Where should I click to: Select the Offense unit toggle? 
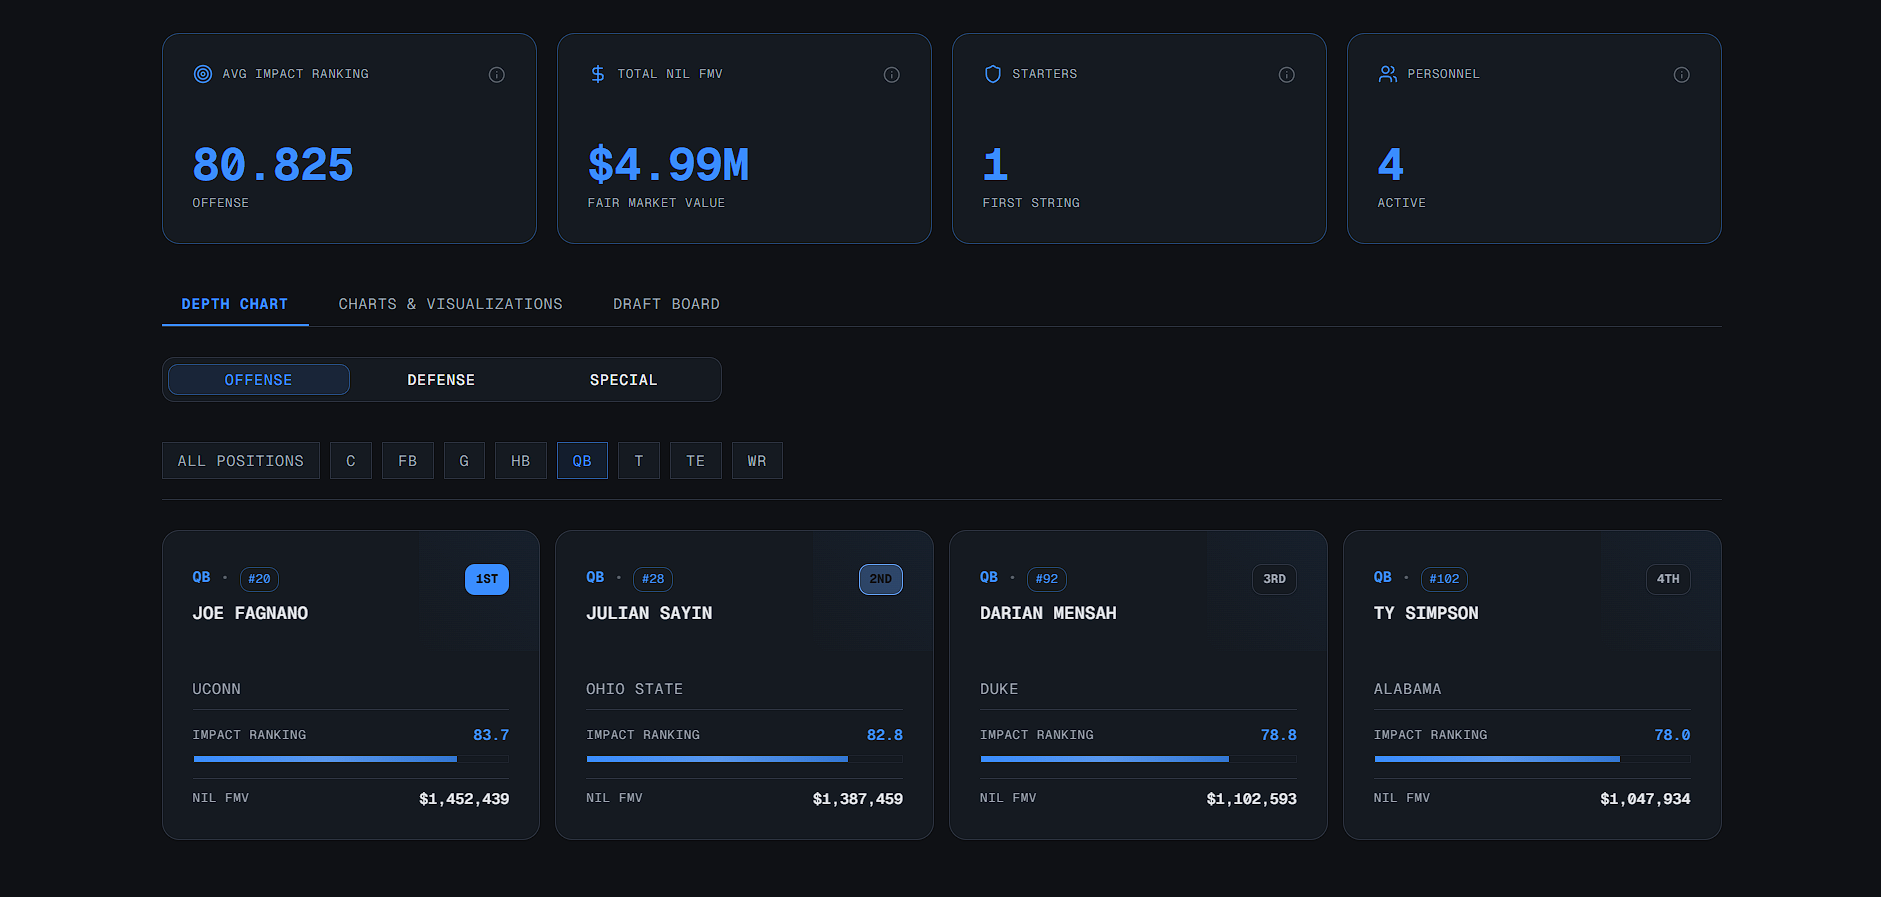pos(259,380)
